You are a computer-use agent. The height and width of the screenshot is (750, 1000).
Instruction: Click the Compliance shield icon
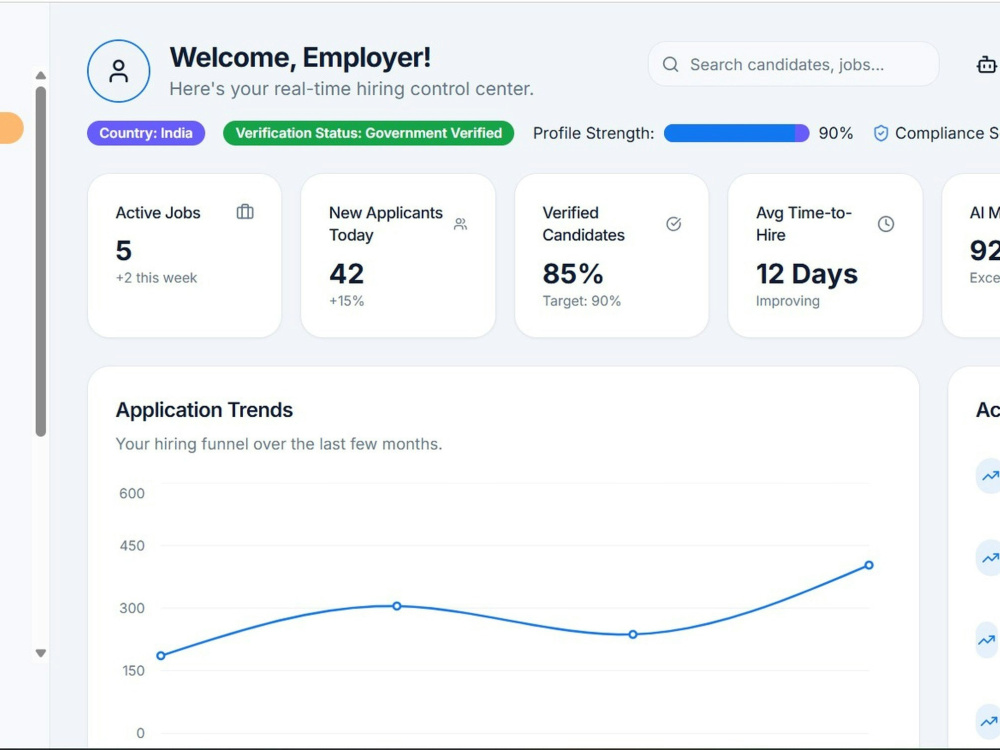coord(881,133)
